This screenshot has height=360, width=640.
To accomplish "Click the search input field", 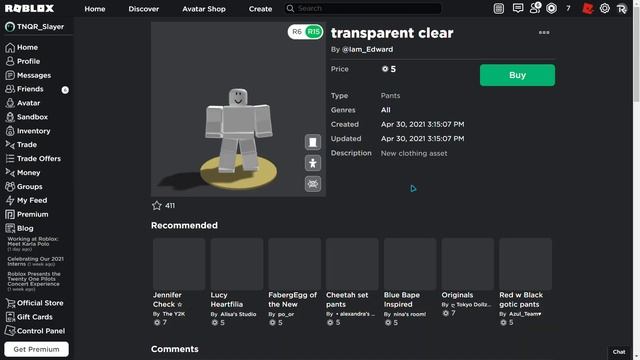I will pyautogui.click(x=363, y=9).
